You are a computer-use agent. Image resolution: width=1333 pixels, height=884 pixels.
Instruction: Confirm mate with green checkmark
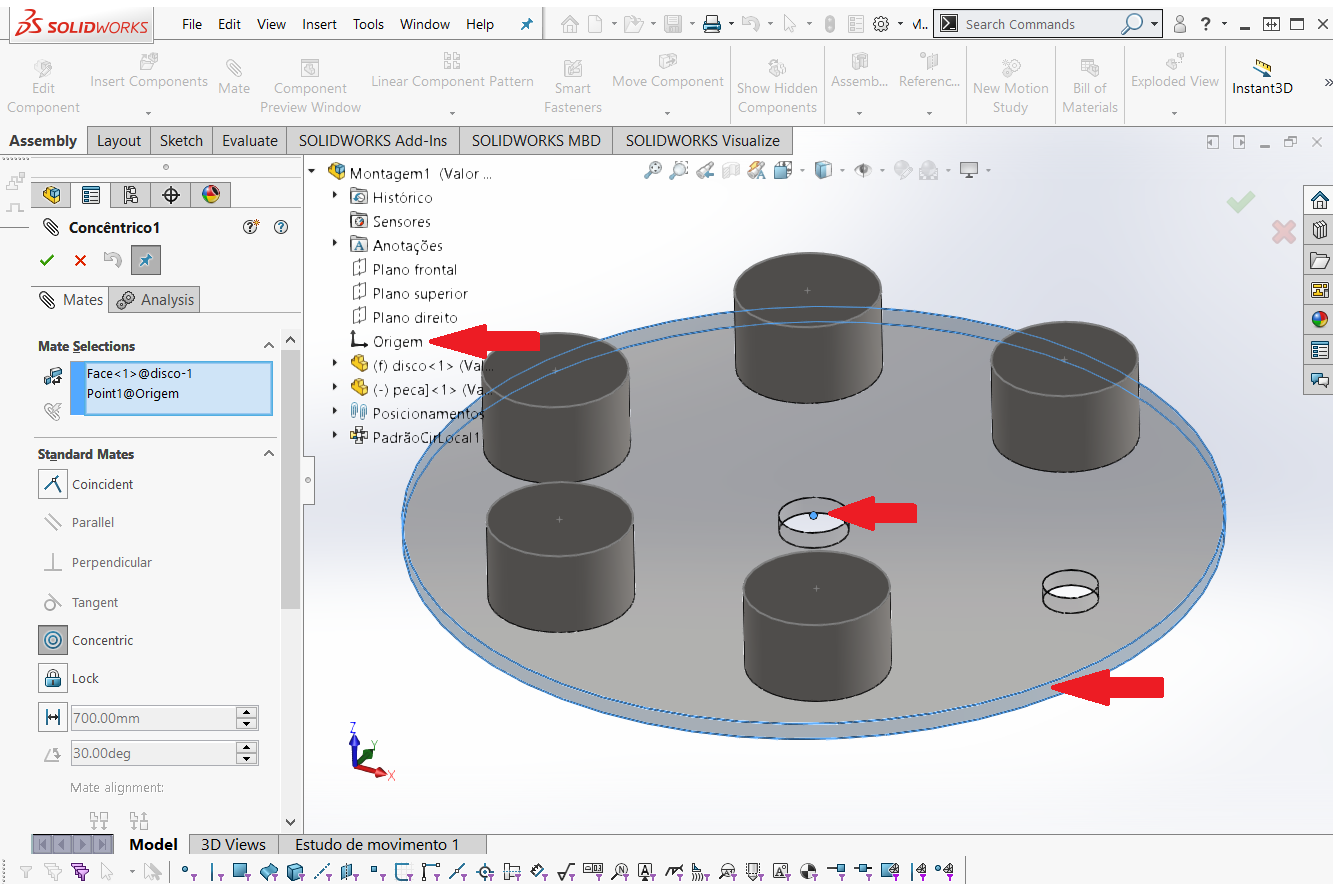coord(47,260)
